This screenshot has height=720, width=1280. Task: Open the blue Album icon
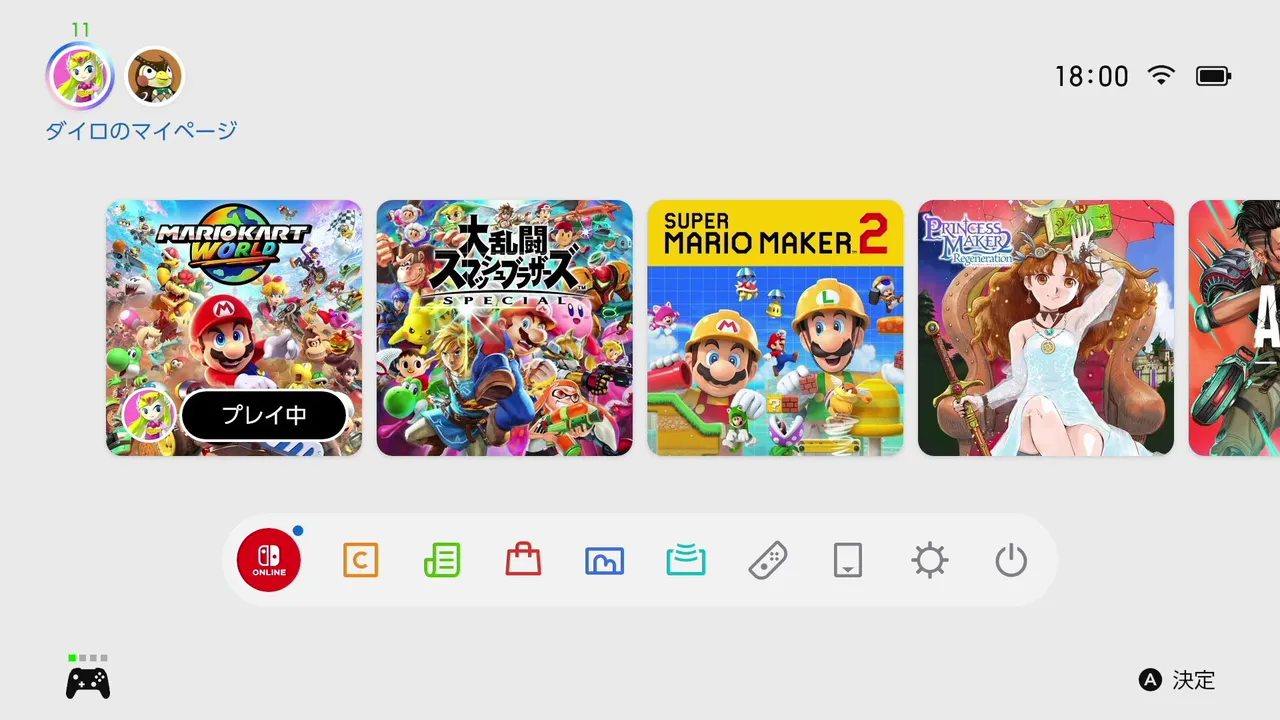click(x=604, y=561)
